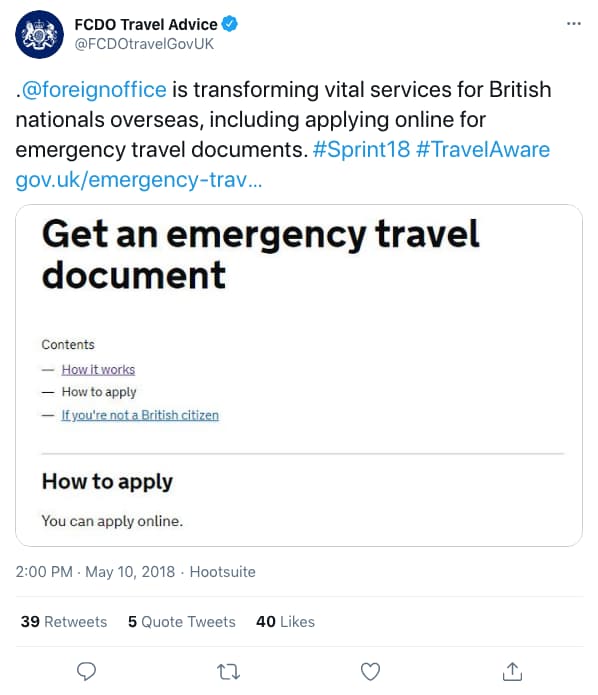The width and height of the screenshot is (598, 695).
Task: Like the tweet with heart icon
Action: pos(370,672)
